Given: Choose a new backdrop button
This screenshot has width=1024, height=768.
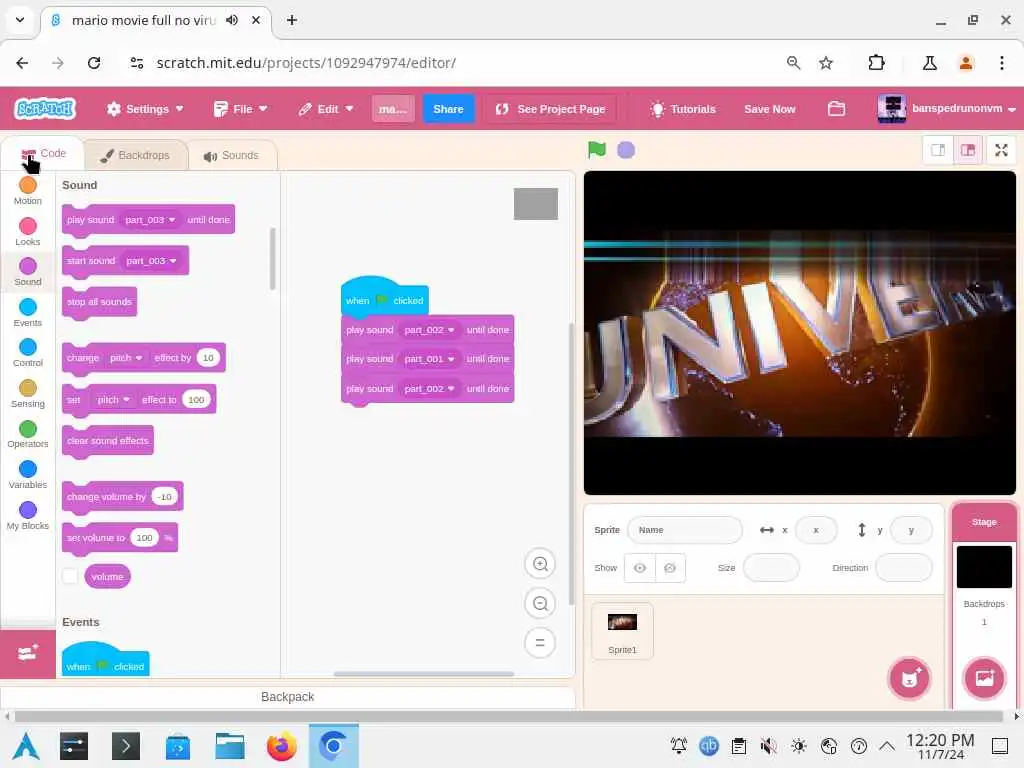Looking at the screenshot, I should point(984,678).
